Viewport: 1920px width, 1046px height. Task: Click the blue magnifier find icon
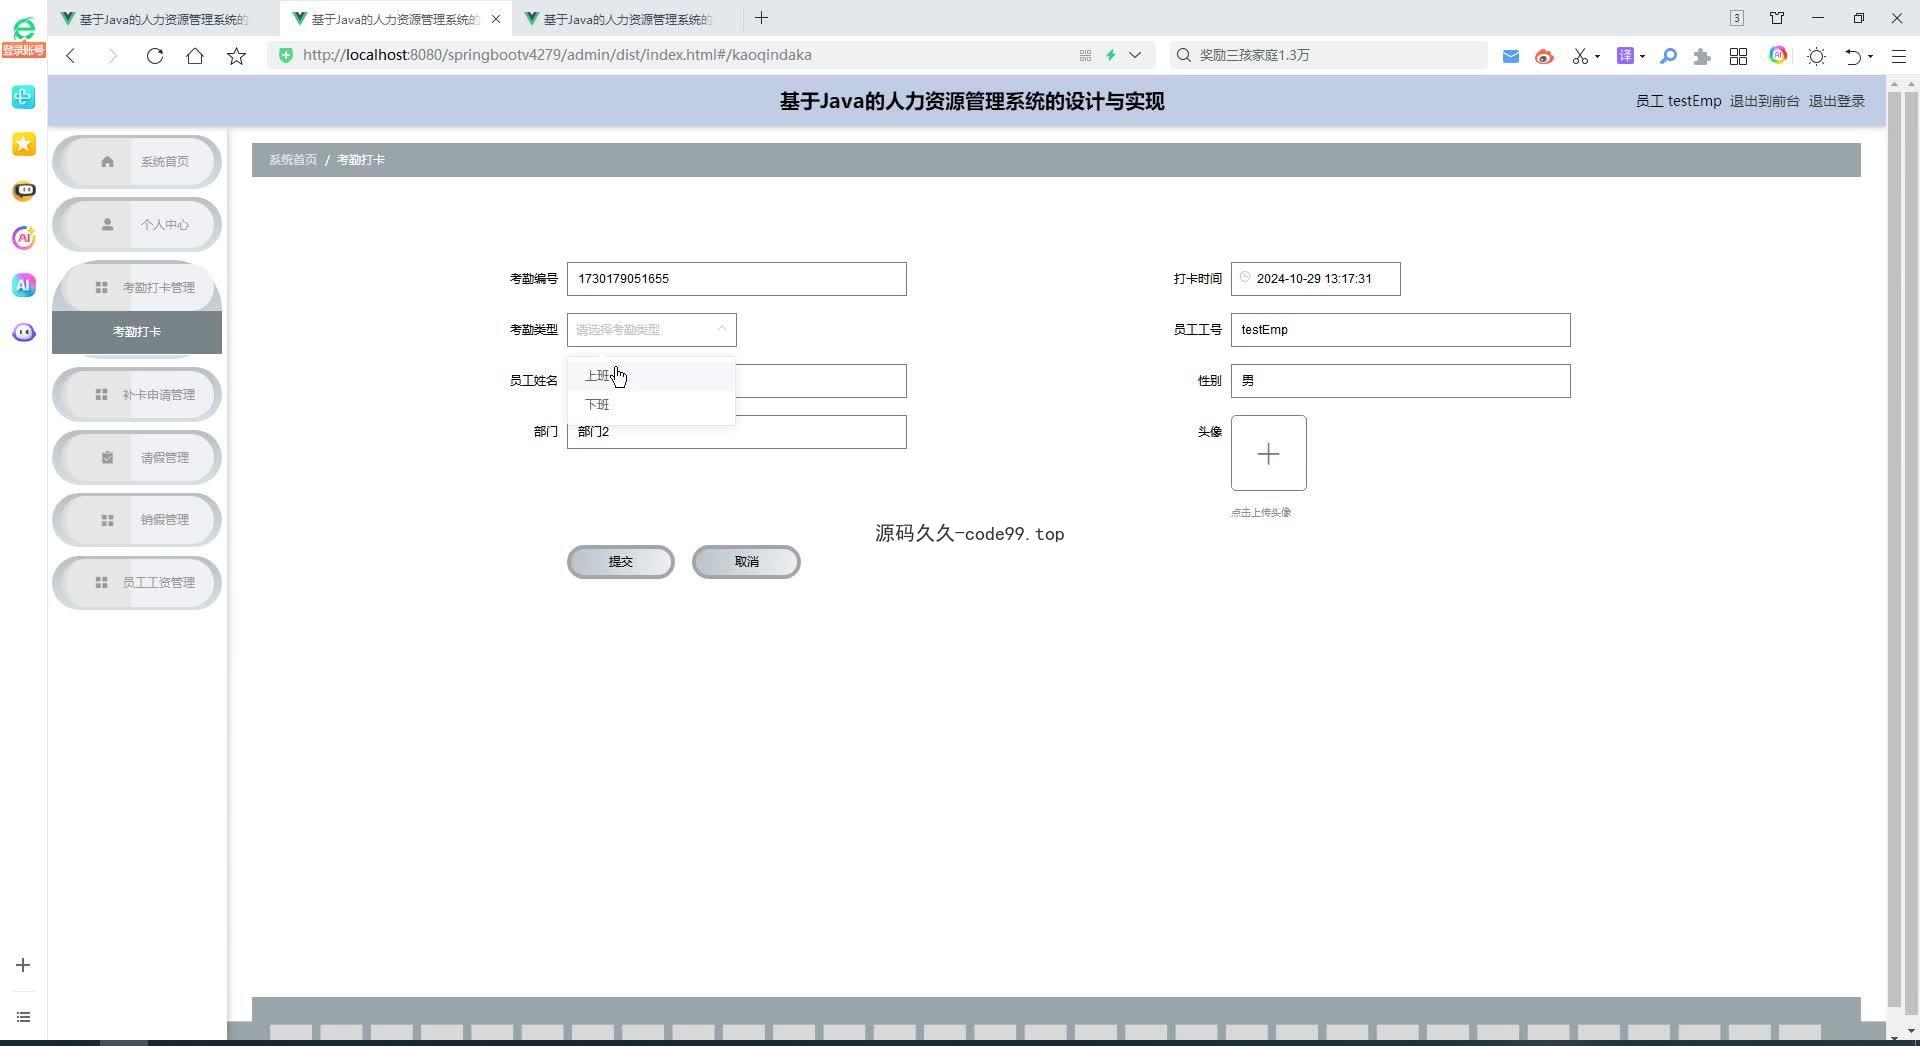click(x=1668, y=56)
